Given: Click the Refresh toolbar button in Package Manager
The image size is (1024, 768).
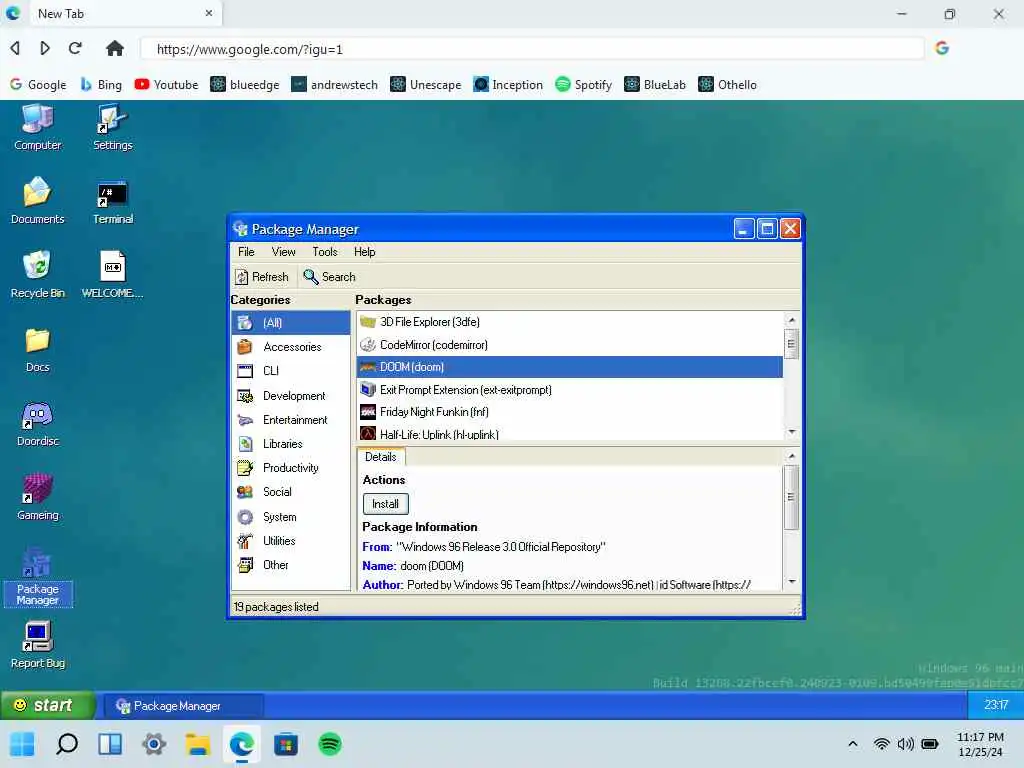Looking at the screenshot, I should click(x=262, y=277).
